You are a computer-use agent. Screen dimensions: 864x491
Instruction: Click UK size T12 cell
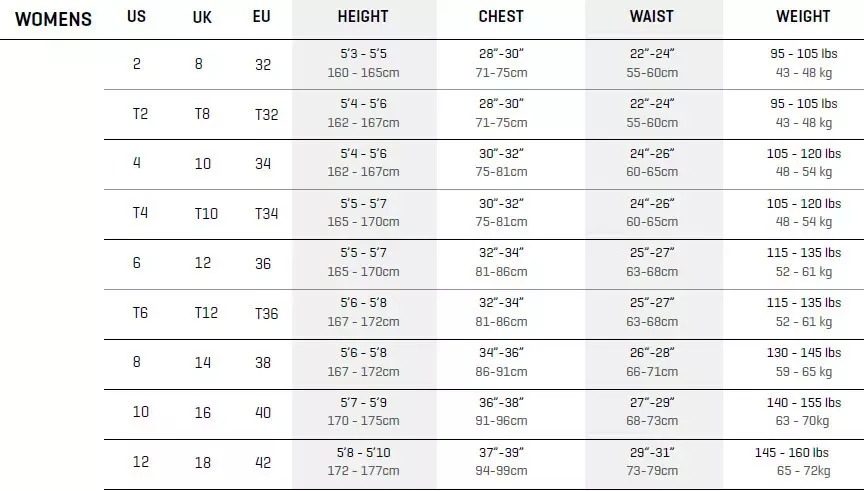click(x=206, y=313)
